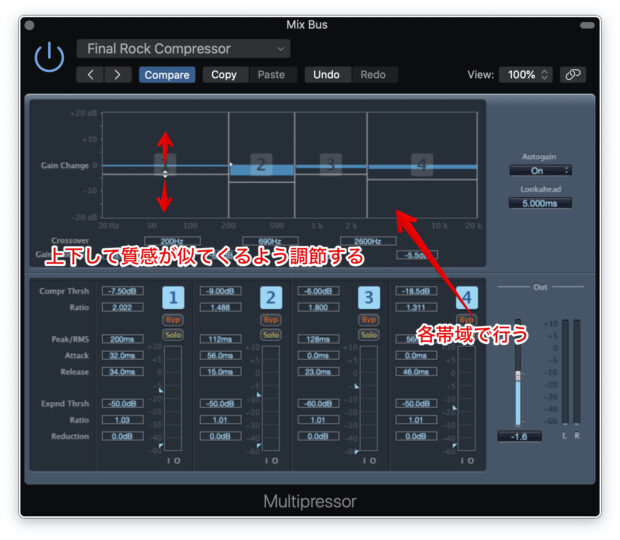Go to next preset arrow
Screen dimensions: 620x540
118,74
